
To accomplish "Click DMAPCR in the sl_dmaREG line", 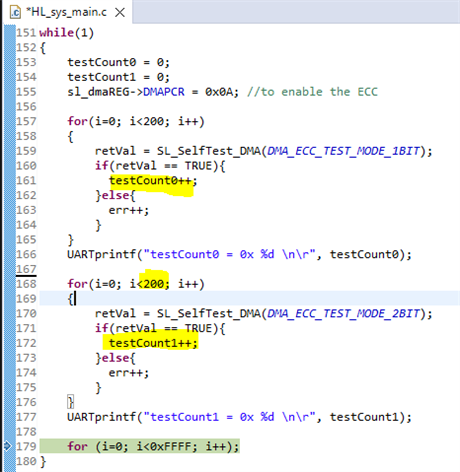I will pos(164,92).
